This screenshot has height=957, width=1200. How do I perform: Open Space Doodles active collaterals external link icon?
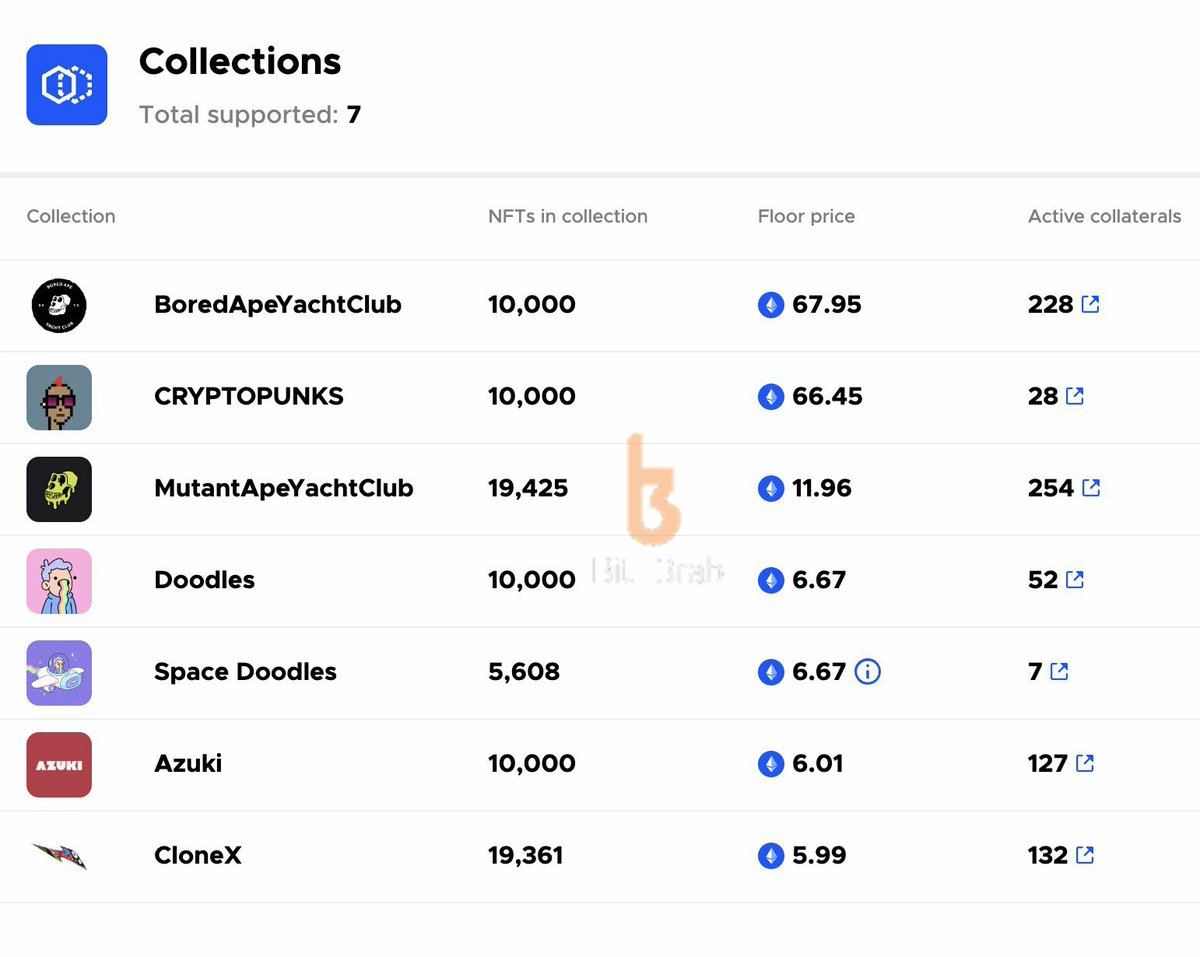[x=1060, y=672]
